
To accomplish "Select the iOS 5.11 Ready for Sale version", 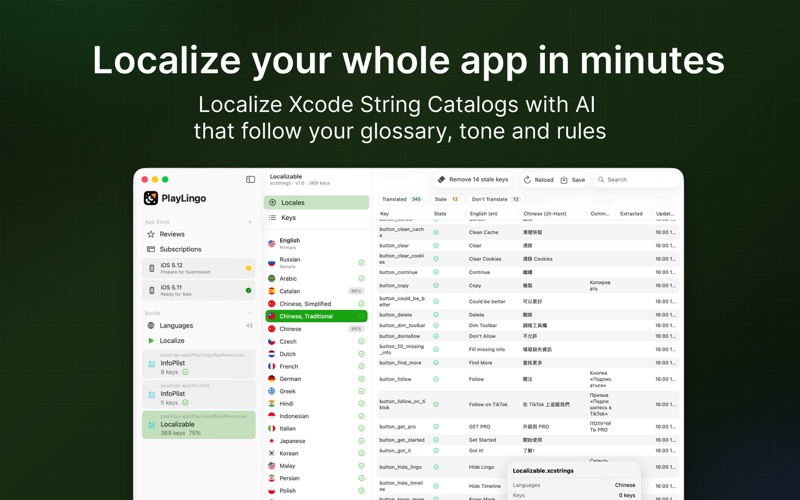I will (x=198, y=290).
